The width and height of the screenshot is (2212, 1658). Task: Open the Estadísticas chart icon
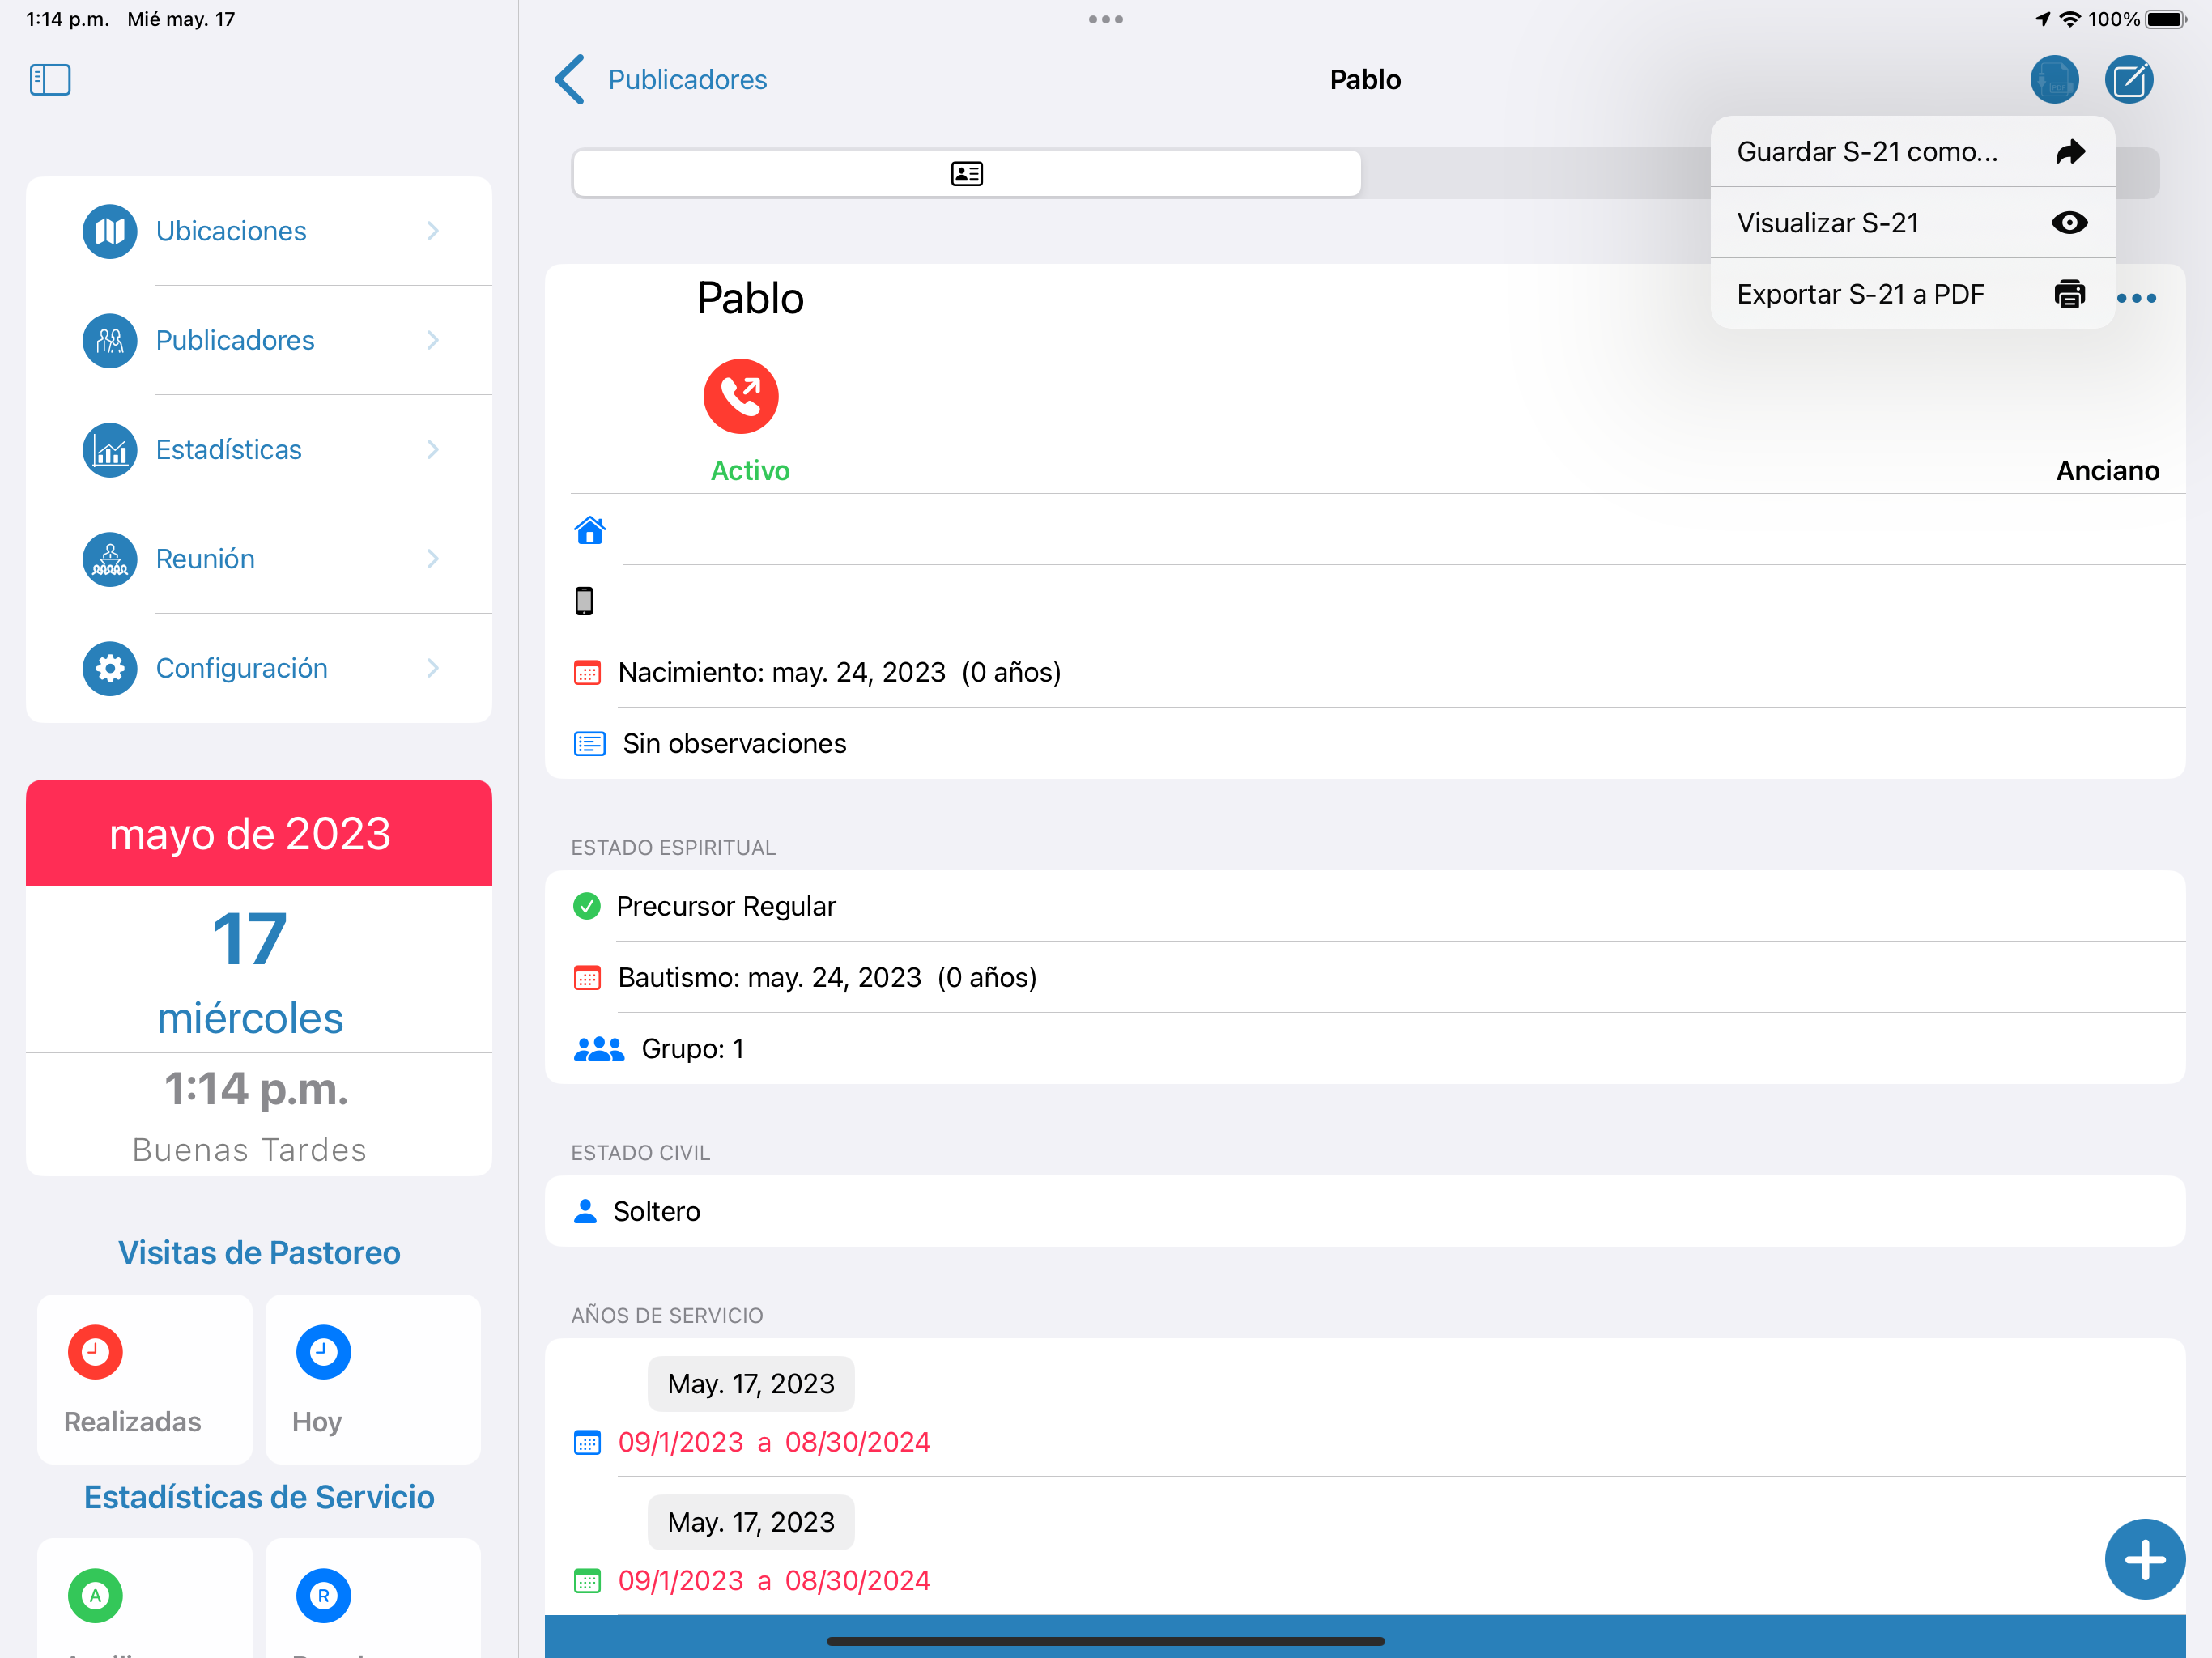pyautogui.click(x=110, y=450)
